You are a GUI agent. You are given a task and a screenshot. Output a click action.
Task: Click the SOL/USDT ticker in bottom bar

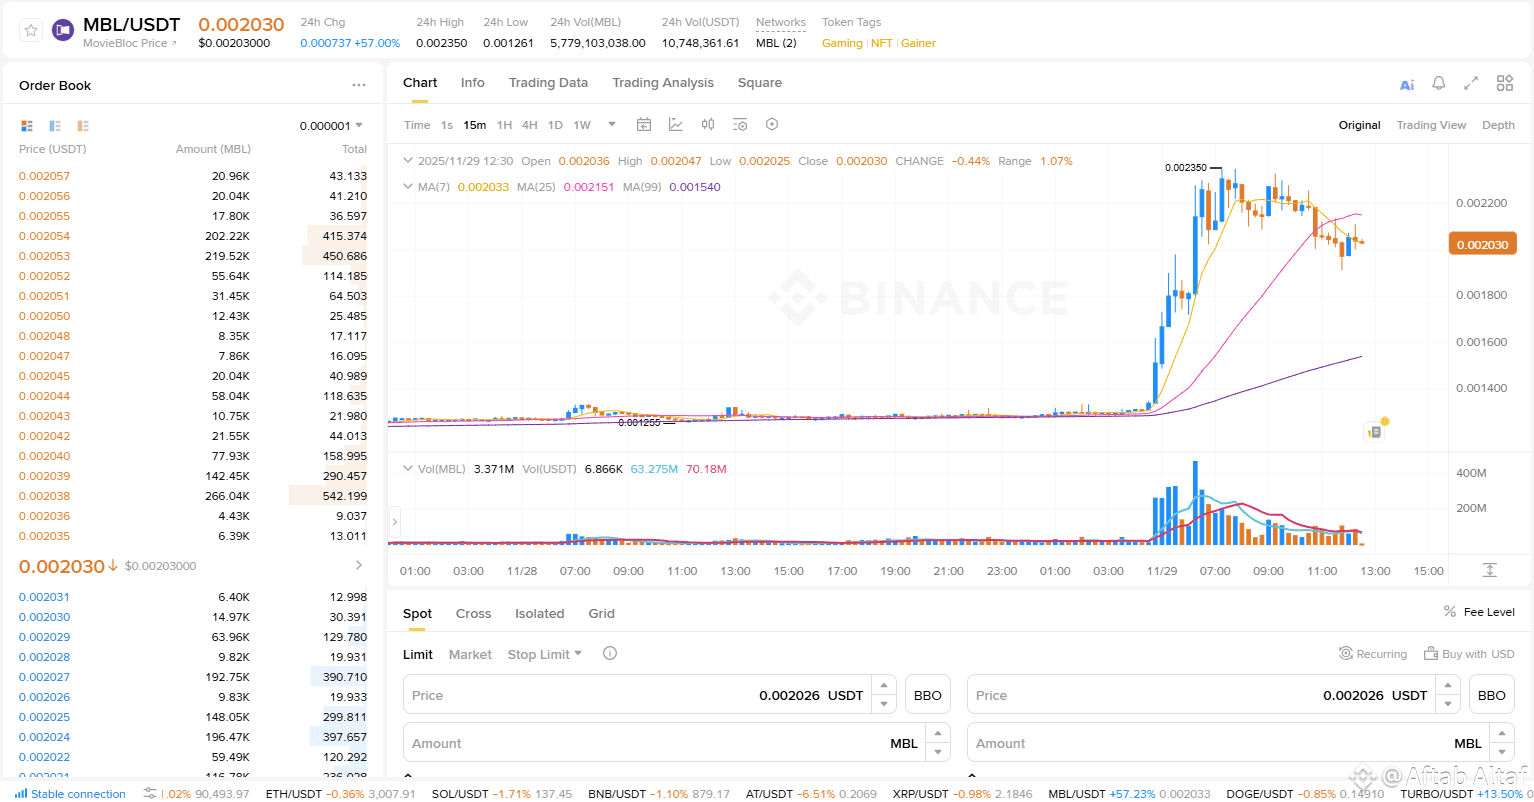point(502,794)
